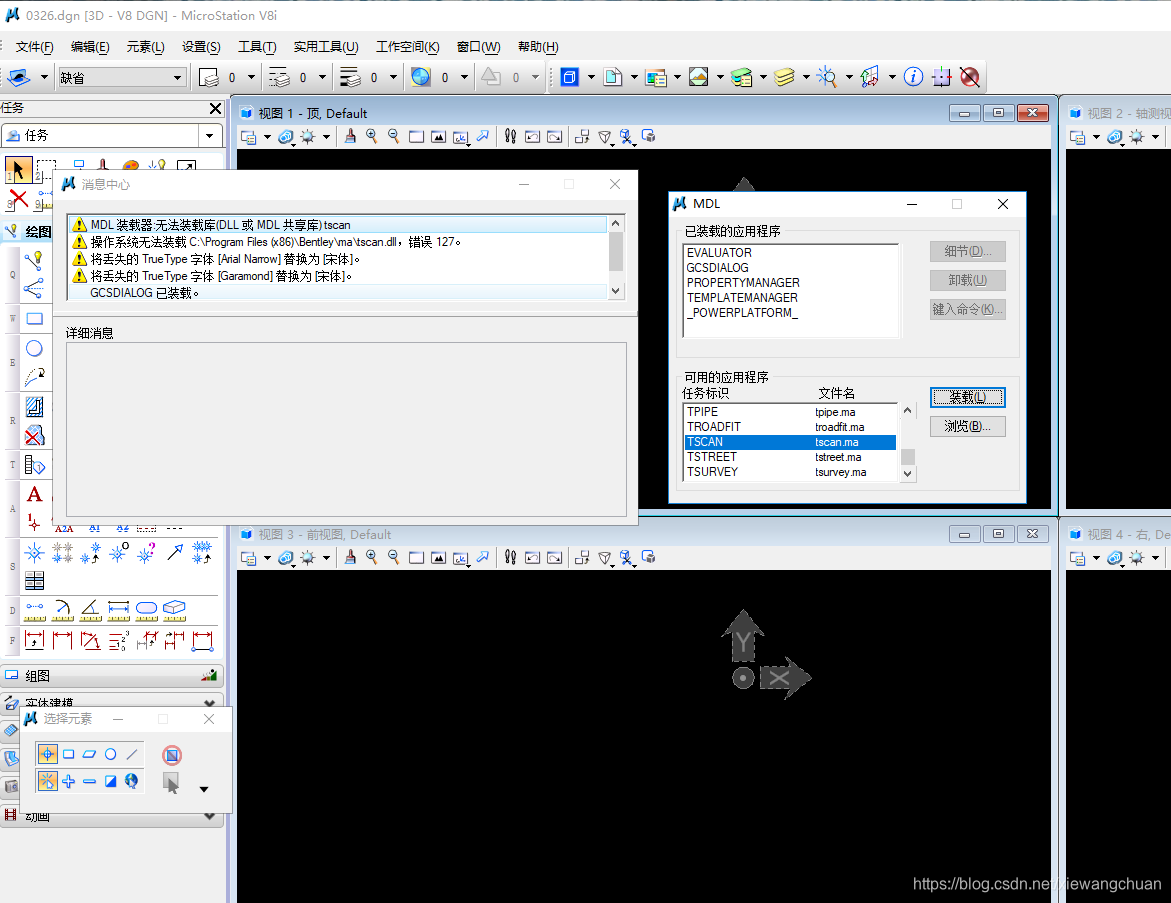The width and height of the screenshot is (1171, 903).
Task: Click the 装载(L) button in MDL dialog
Action: [967, 397]
